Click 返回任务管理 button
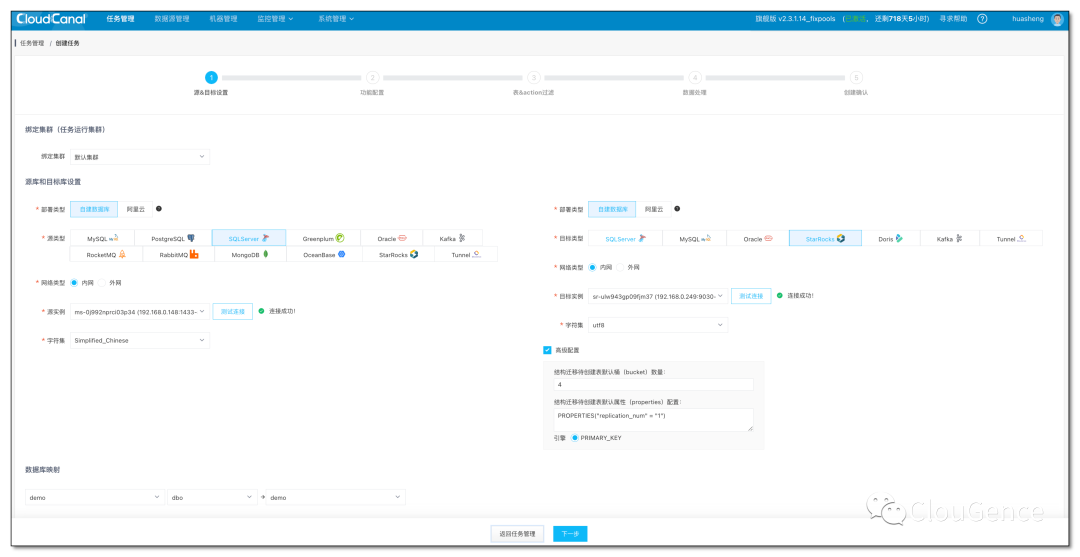Screen dimensions: 1080x557 [x=517, y=534]
